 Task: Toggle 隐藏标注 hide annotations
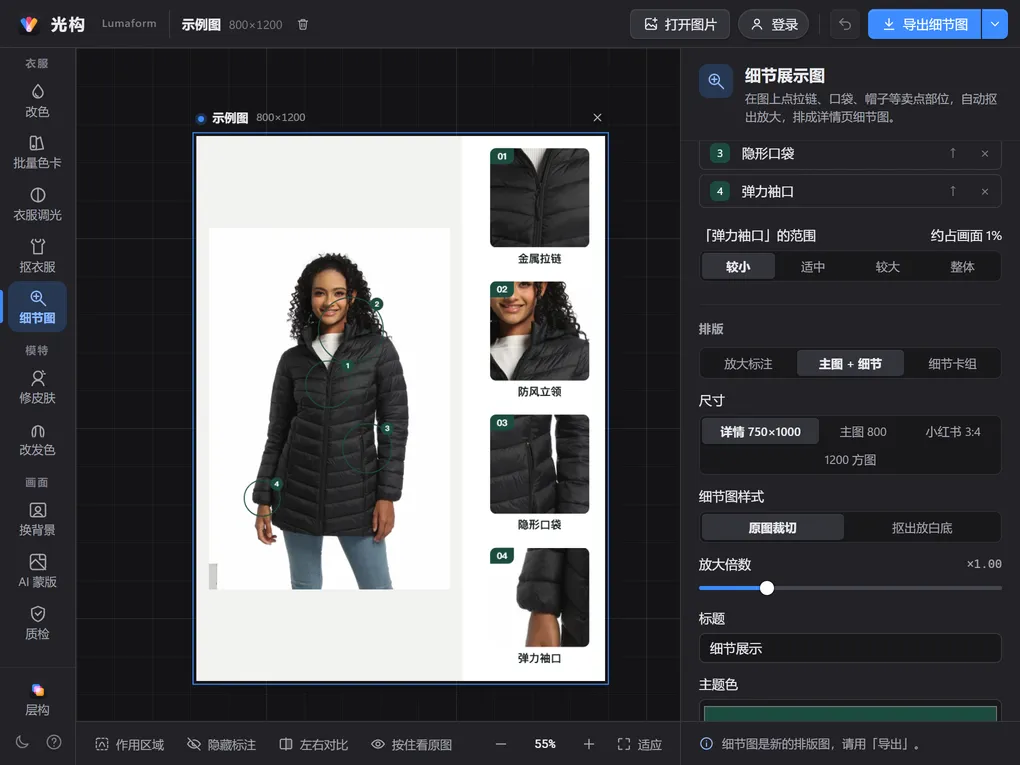pyautogui.click(x=221, y=744)
